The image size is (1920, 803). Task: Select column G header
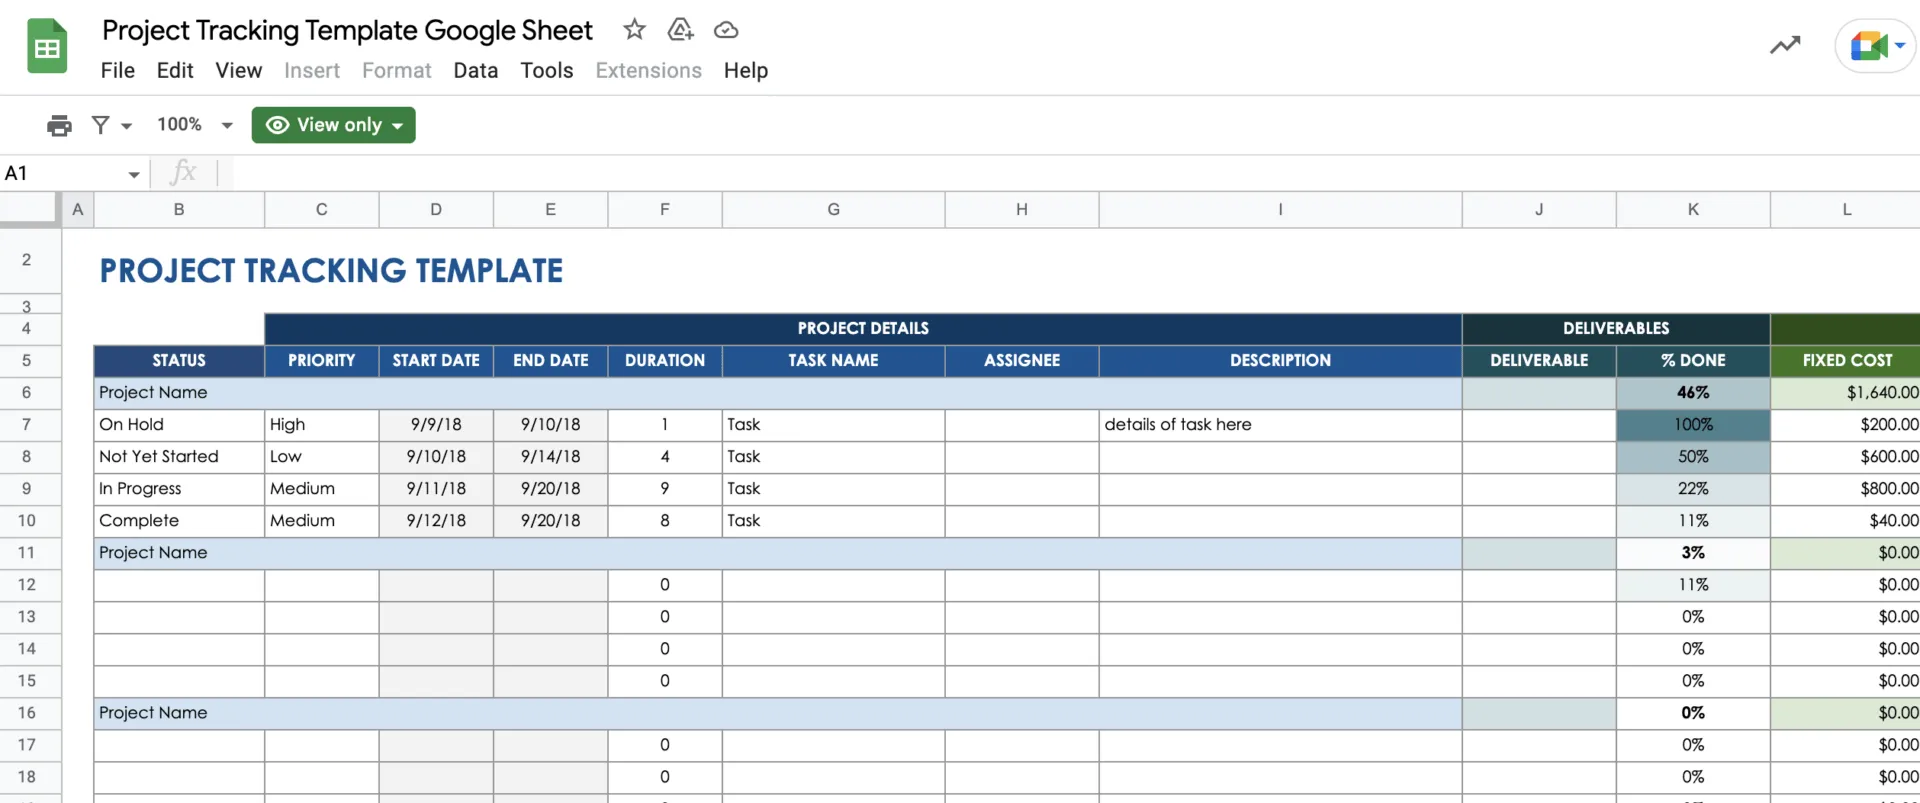[x=833, y=209]
